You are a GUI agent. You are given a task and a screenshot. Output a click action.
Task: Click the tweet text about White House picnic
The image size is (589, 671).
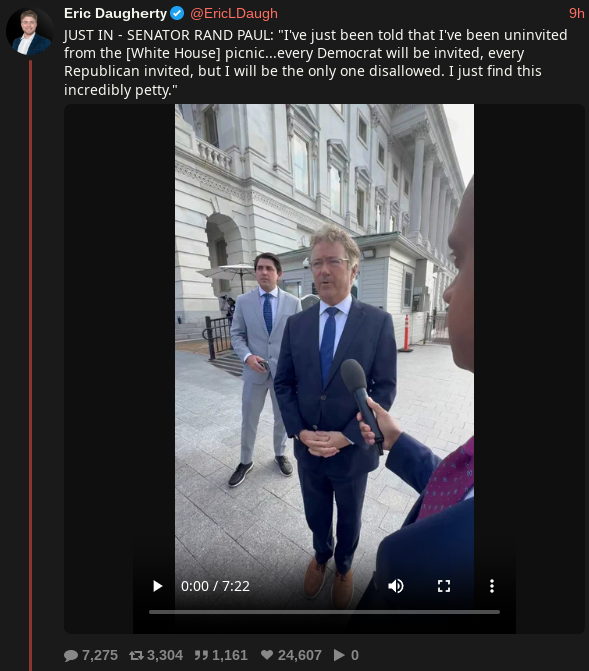click(x=315, y=62)
